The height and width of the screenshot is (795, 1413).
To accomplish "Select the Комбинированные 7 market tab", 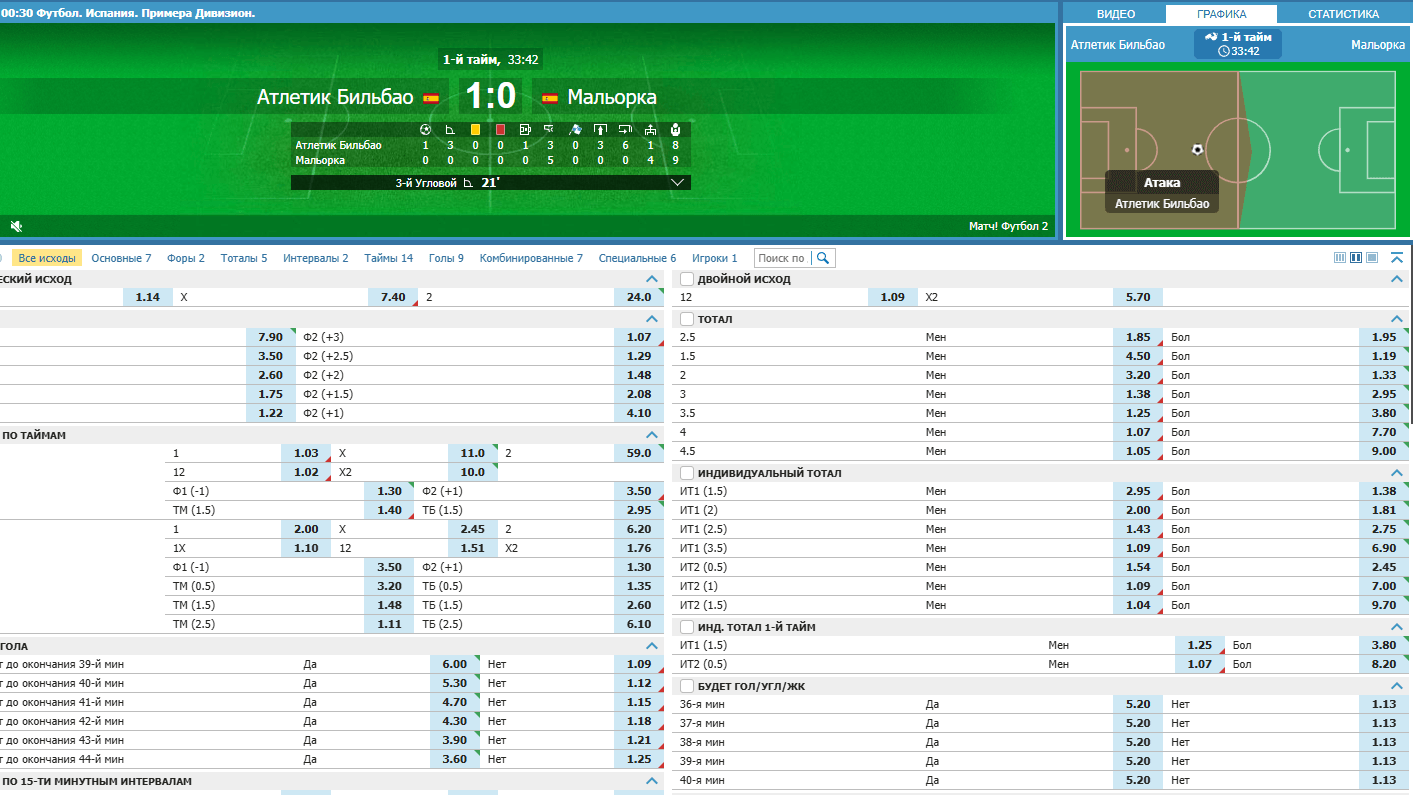I will point(531,258).
